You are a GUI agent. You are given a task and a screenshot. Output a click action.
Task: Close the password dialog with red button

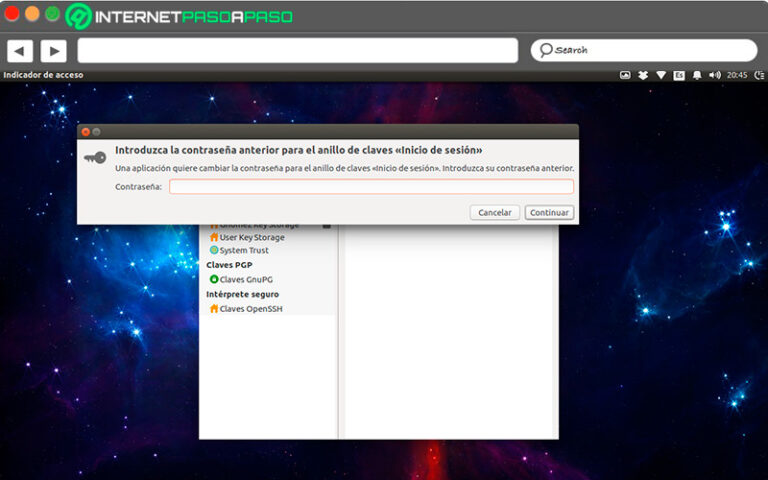pos(85,131)
